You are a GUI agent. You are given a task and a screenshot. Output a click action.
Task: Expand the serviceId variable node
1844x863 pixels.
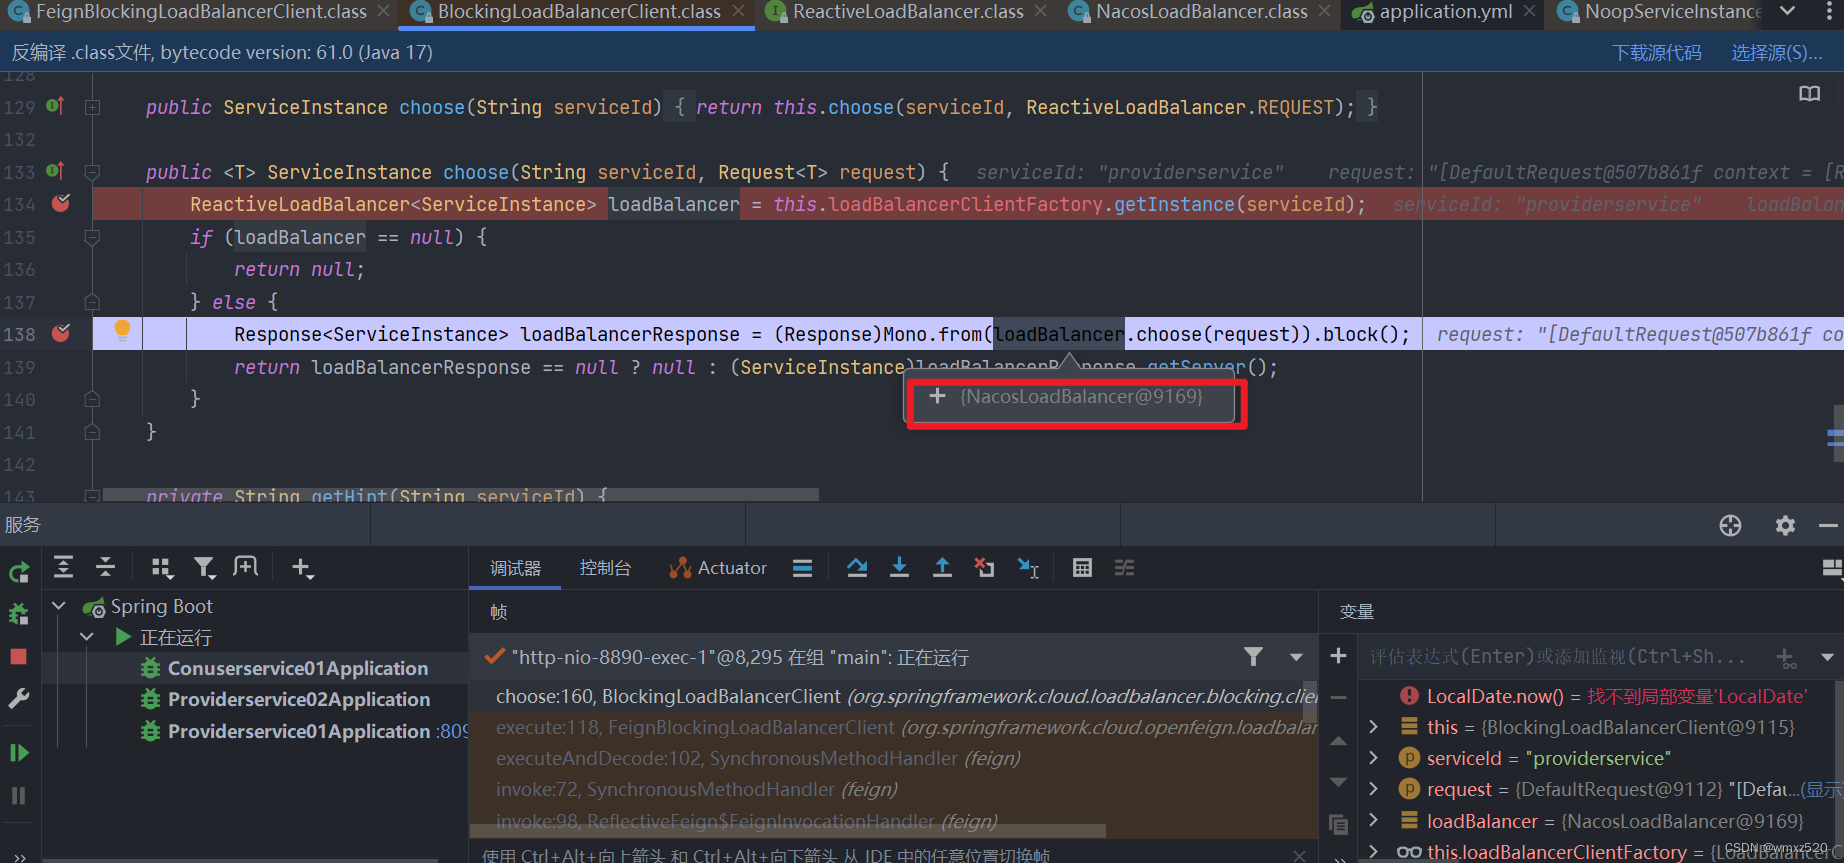pyautogui.click(x=1374, y=758)
